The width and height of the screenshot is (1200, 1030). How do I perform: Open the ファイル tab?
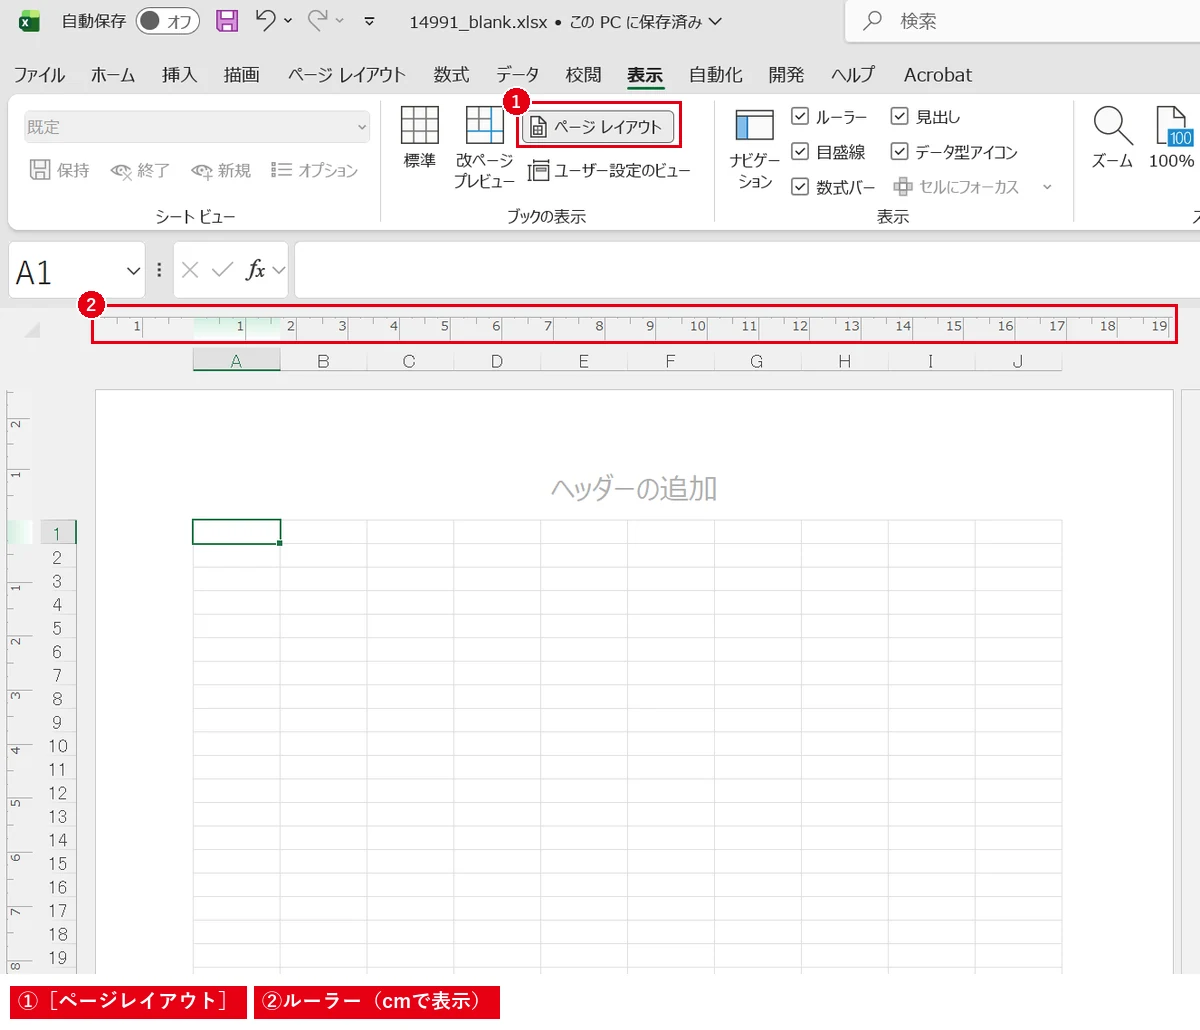39,75
